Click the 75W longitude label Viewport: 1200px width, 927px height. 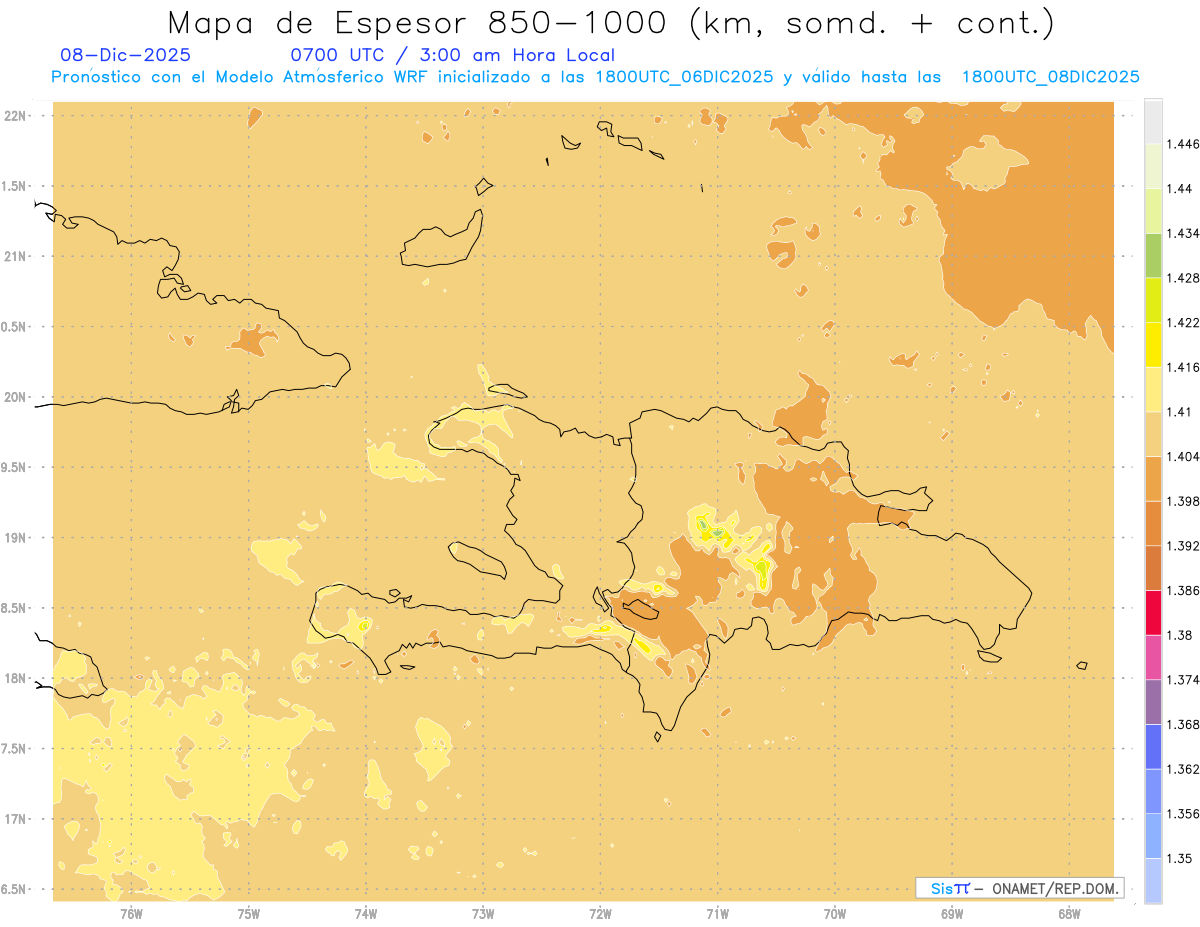[x=248, y=914]
